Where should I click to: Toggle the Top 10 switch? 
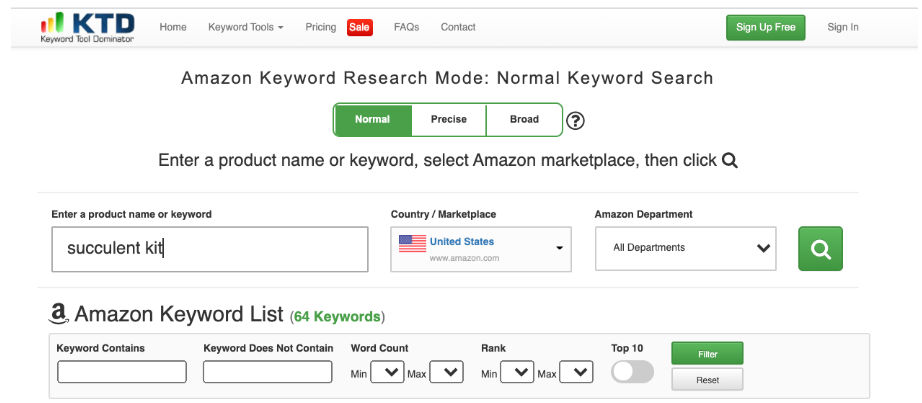(632, 372)
